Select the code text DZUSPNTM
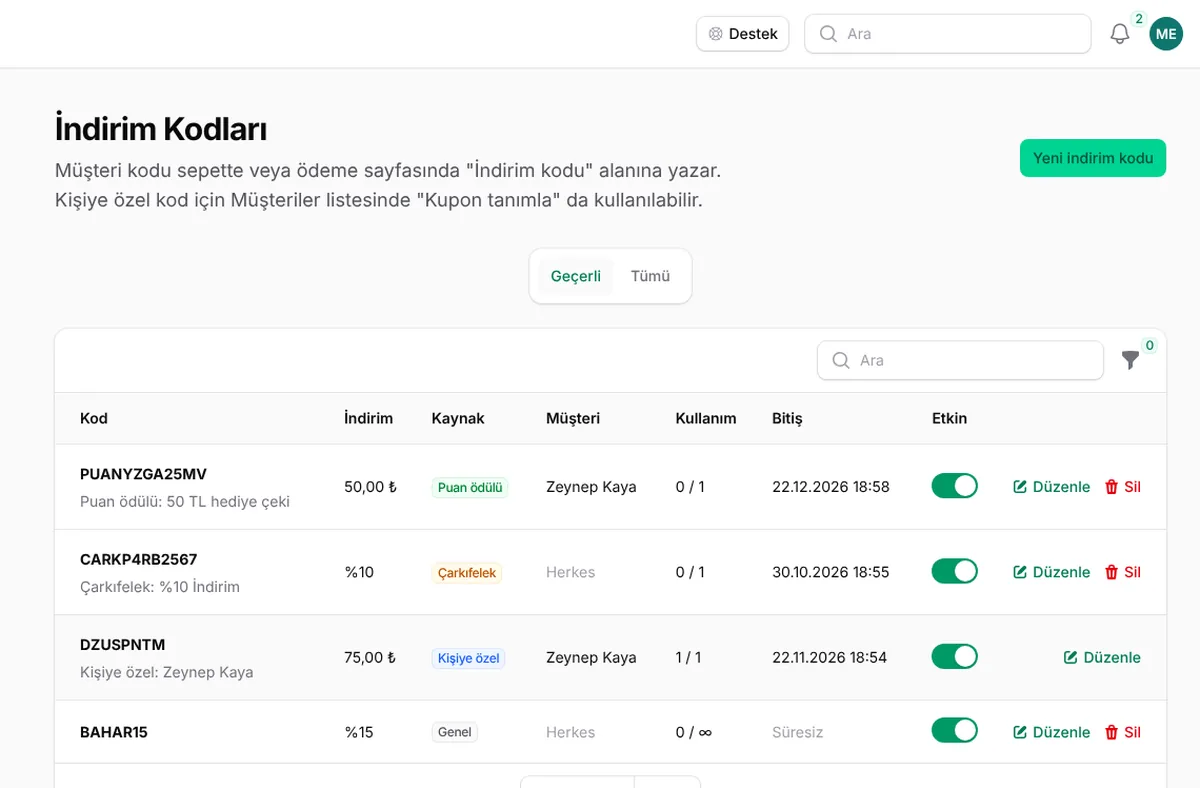The height and width of the screenshot is (788, 1200). click(x=122, y=644)
